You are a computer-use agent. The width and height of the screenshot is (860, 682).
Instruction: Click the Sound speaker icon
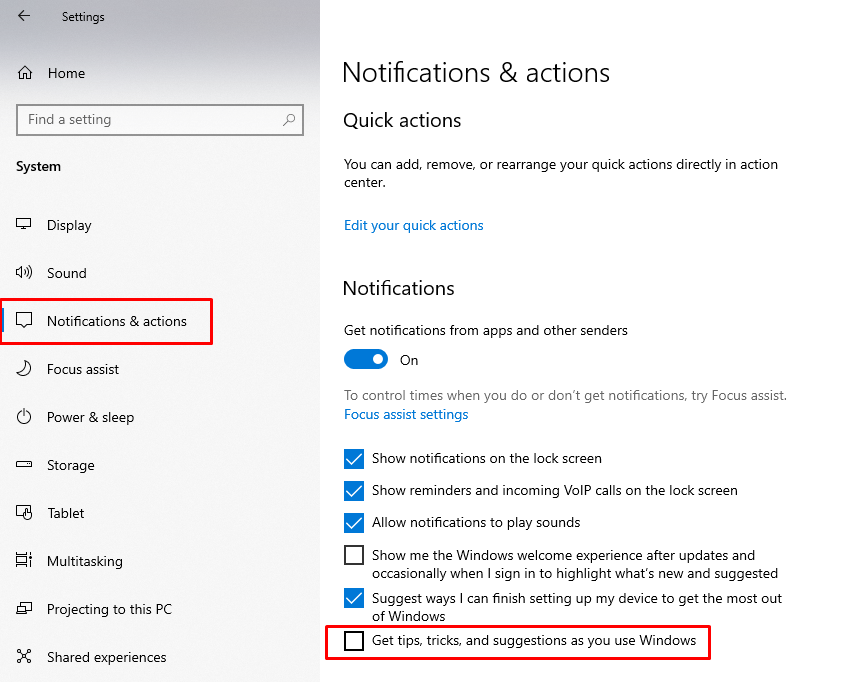[x=25, y=273]
